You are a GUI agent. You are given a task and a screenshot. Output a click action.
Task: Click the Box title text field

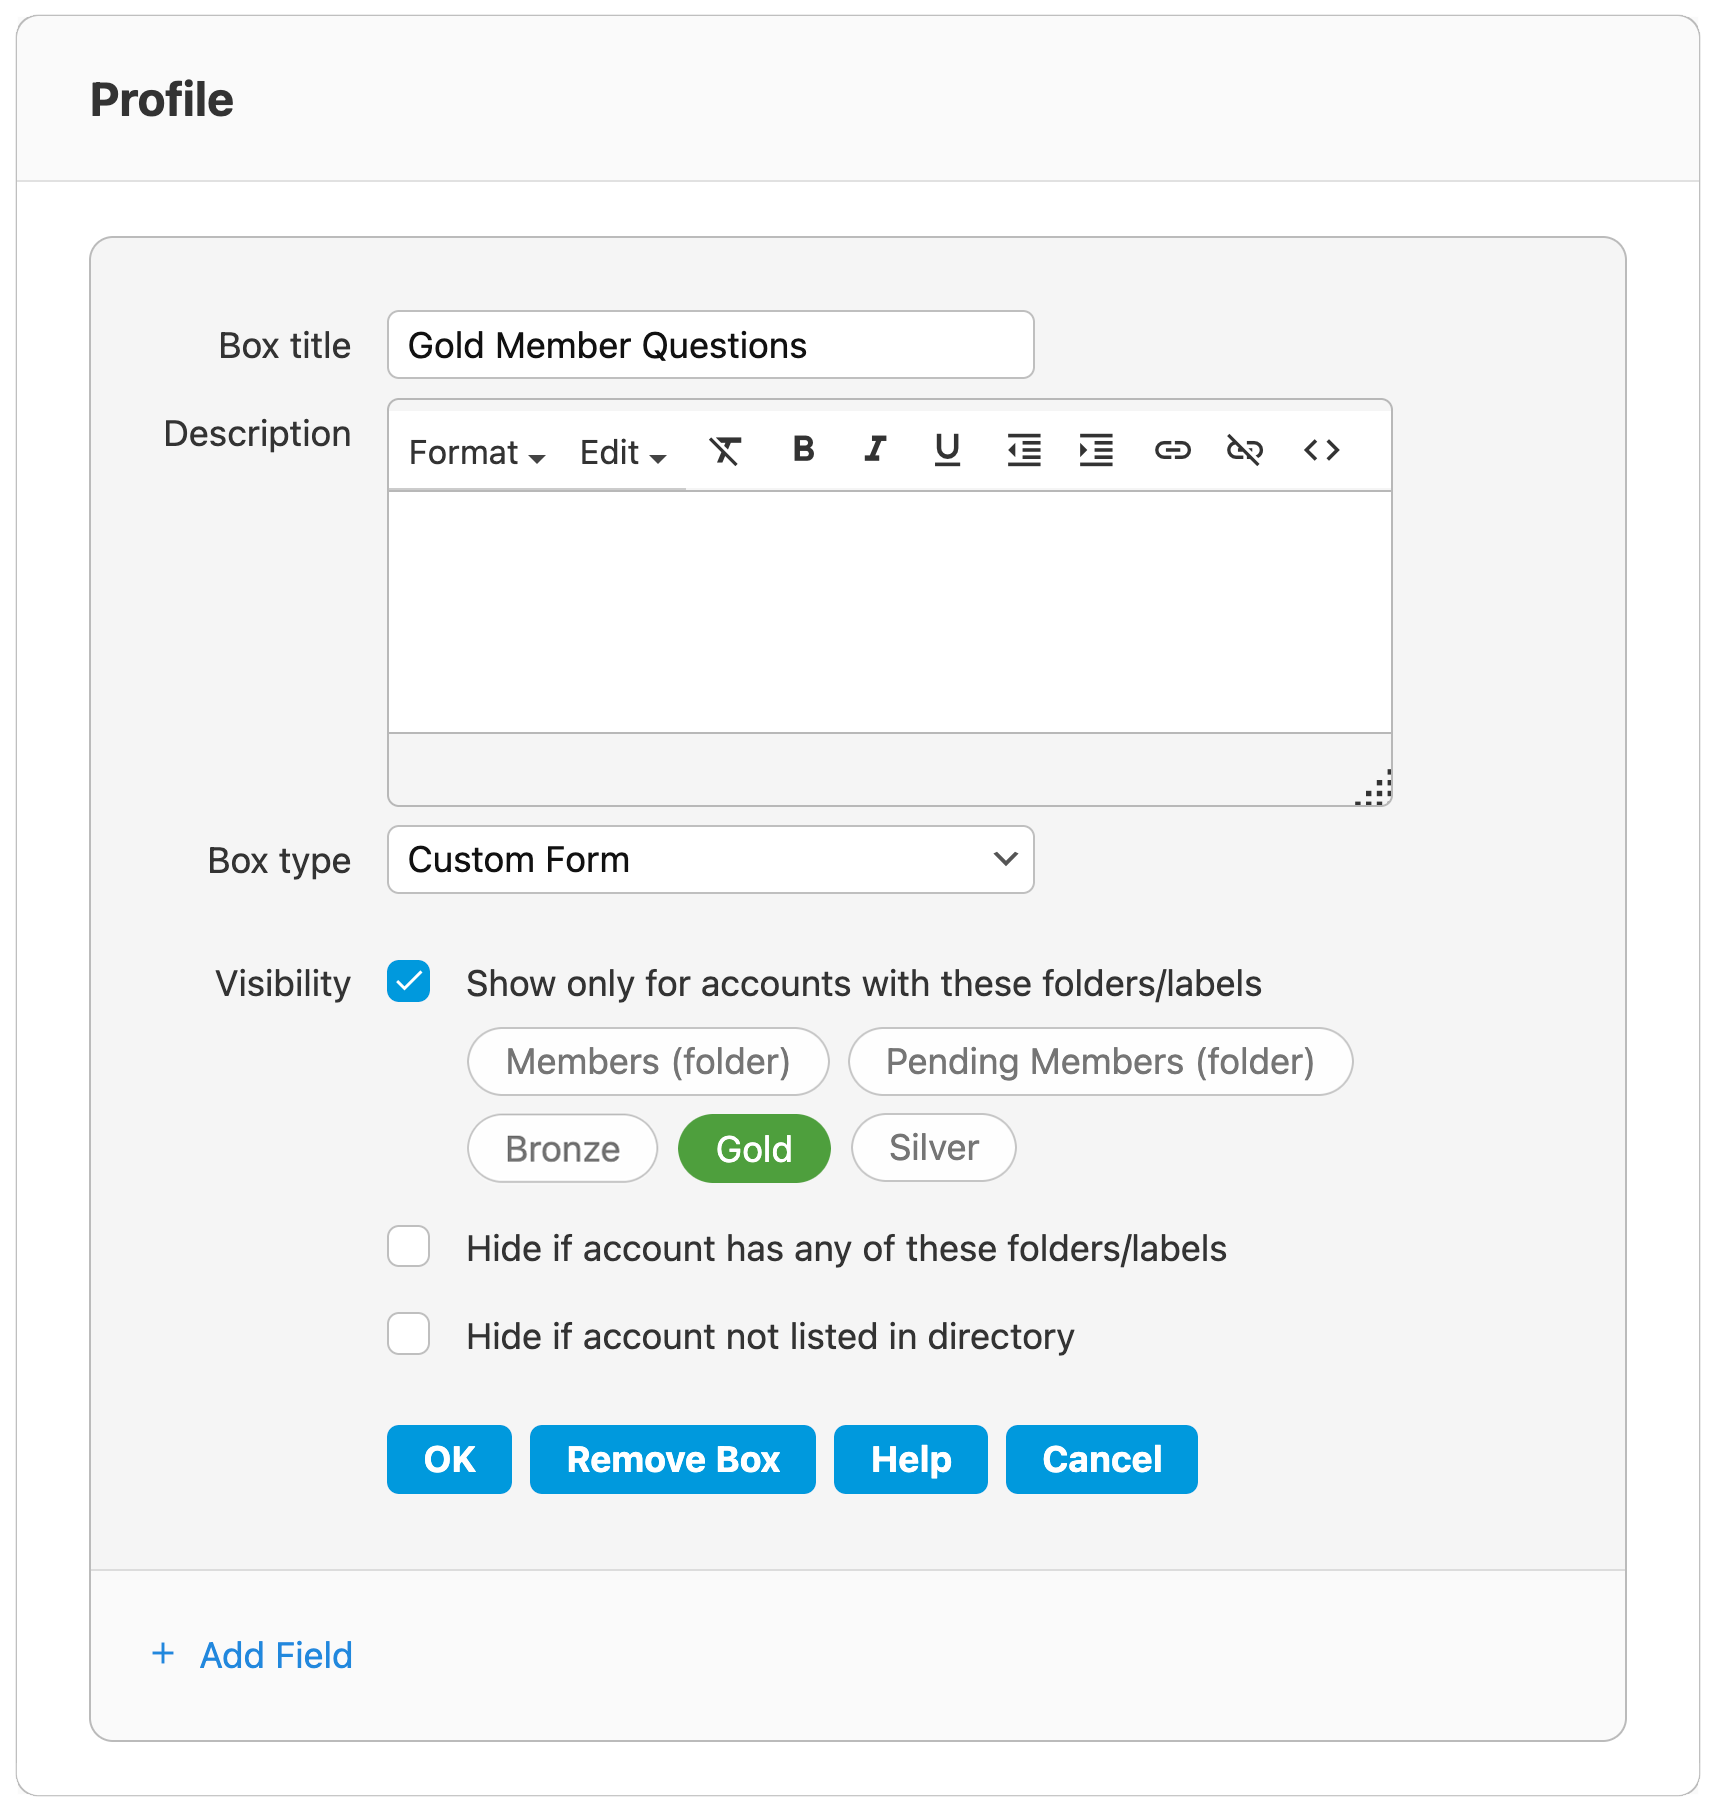click(x=710, y=345)
